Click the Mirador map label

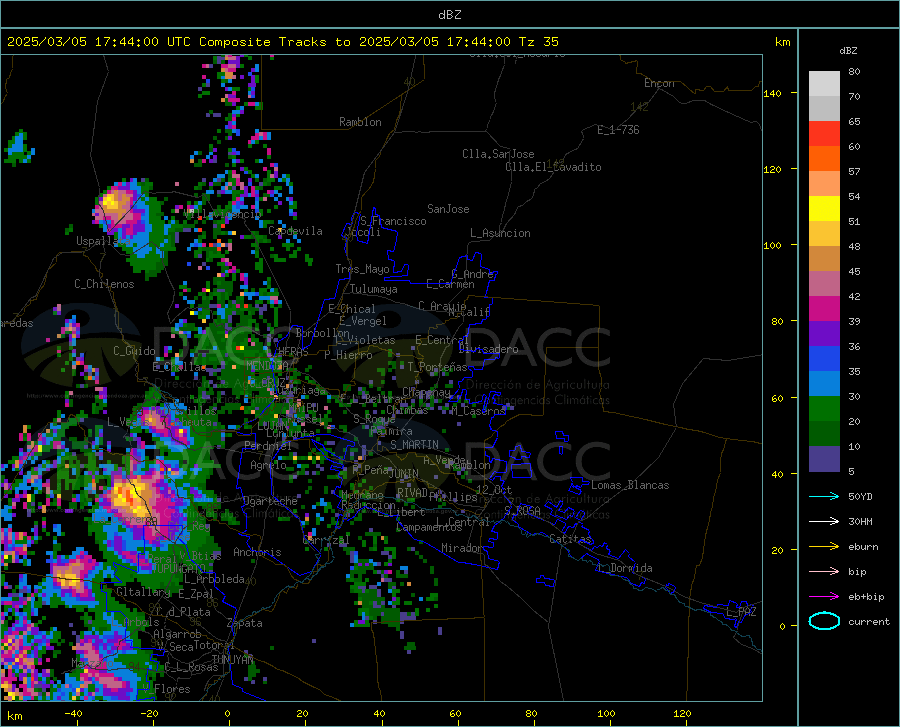pos(462,548)
